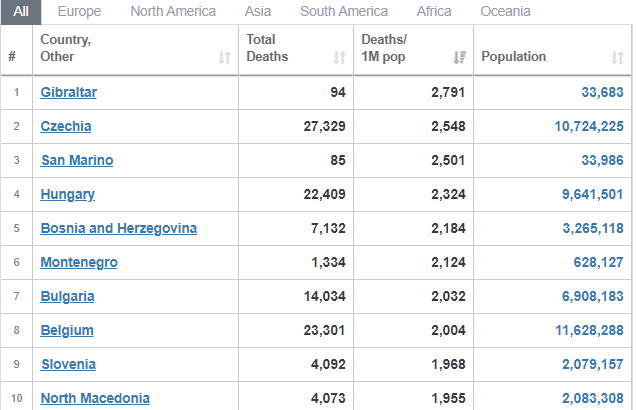Screen dimensions: 636x410
Task: Click Hungary population 9,641,501
Action: click(x=593, y=195)
